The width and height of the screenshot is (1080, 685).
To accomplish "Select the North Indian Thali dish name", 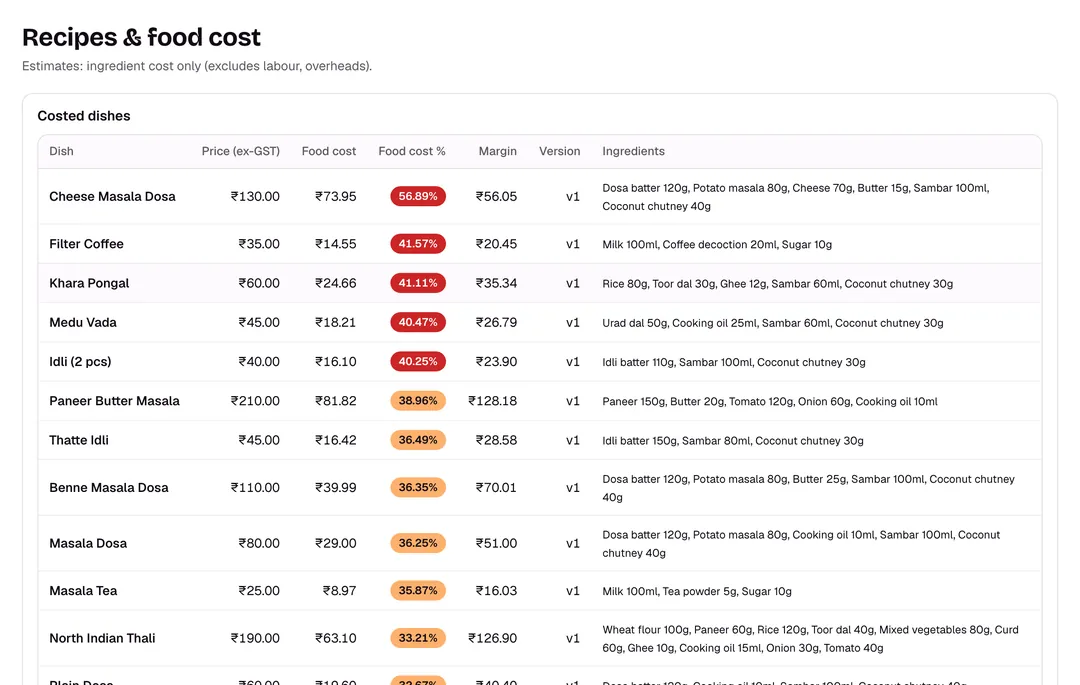I will coord(102,639).
